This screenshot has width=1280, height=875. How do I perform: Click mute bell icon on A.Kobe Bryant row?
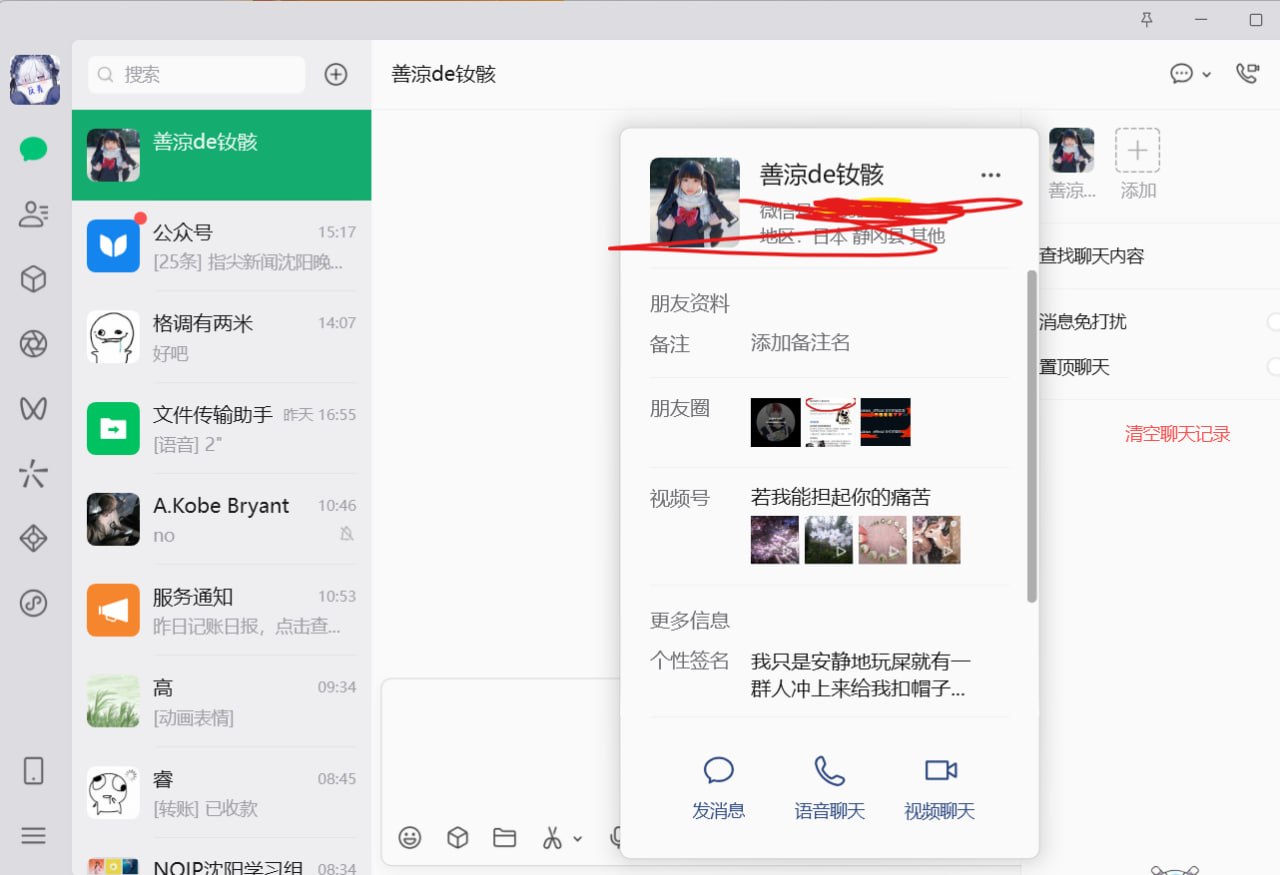click(x=347, y=535)
